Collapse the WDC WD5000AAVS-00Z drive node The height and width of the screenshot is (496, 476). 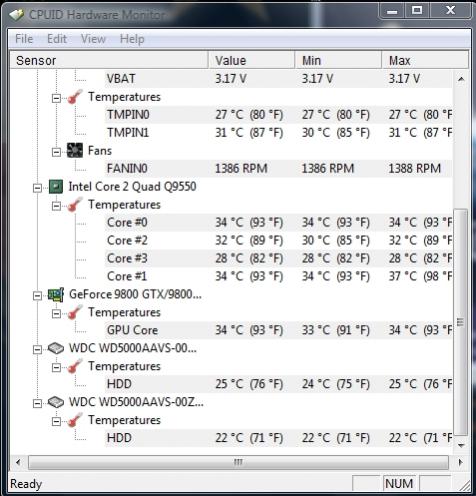(x=37, y=404)
